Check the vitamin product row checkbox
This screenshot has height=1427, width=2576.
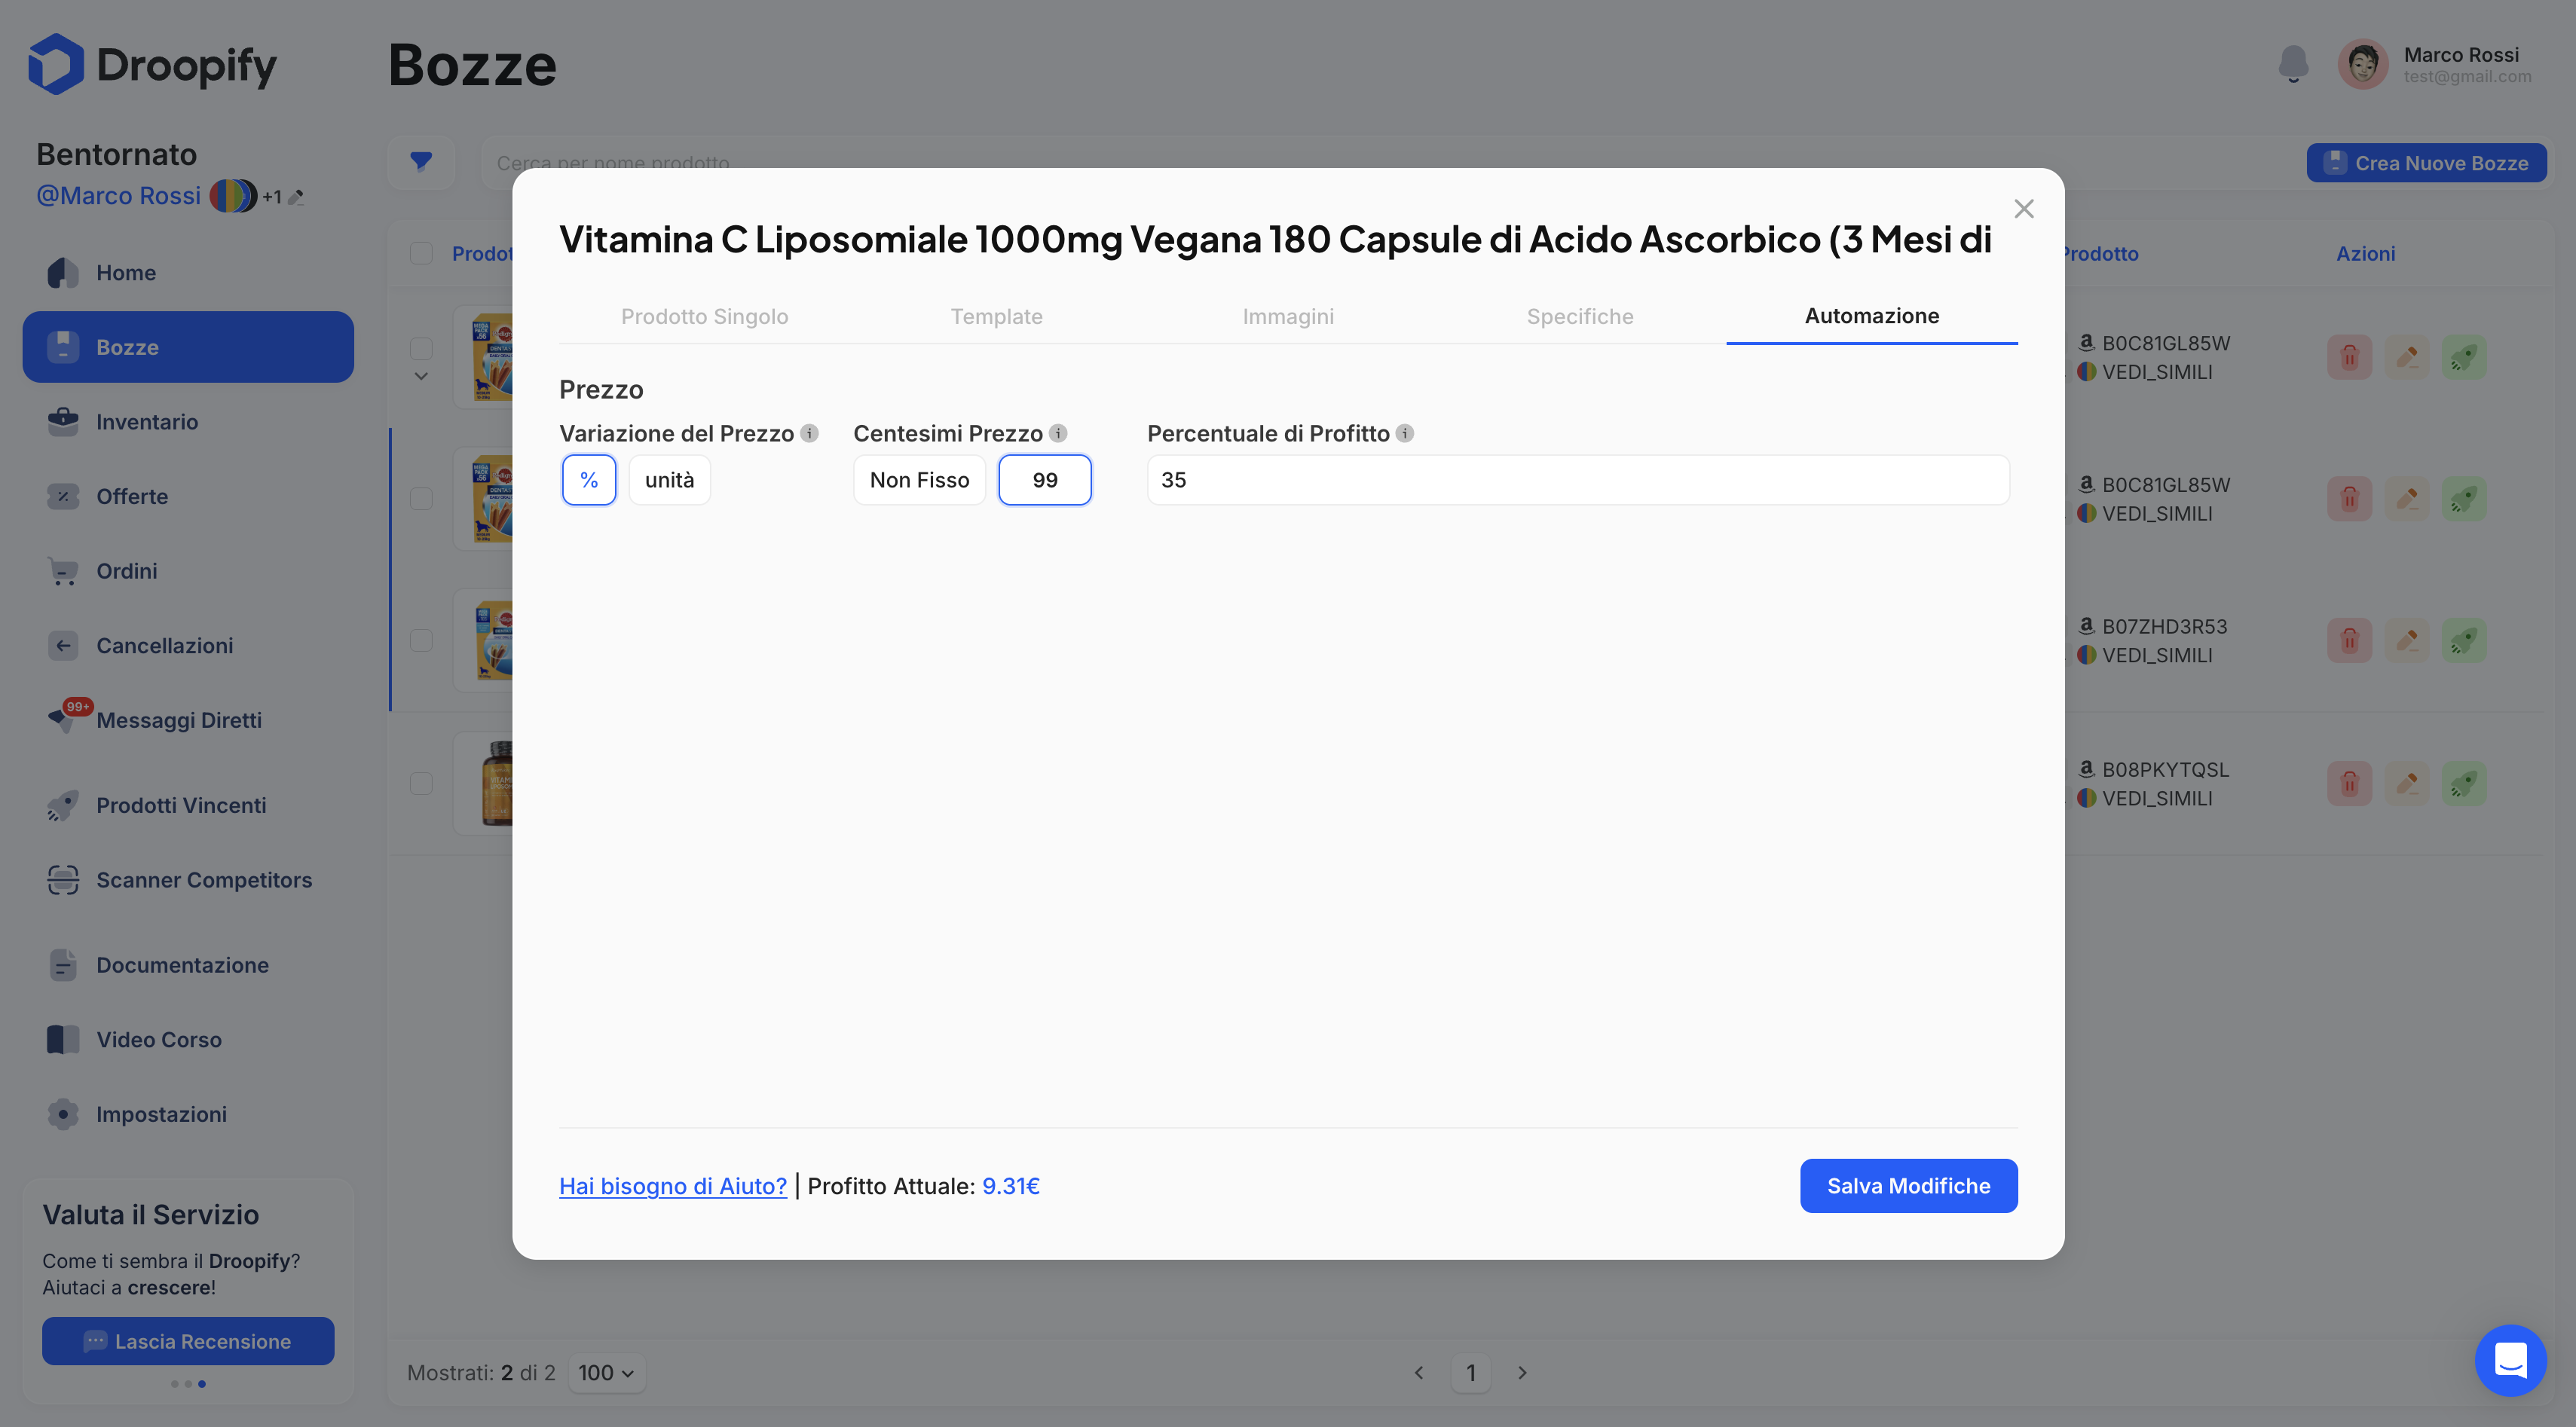[421, 783]
